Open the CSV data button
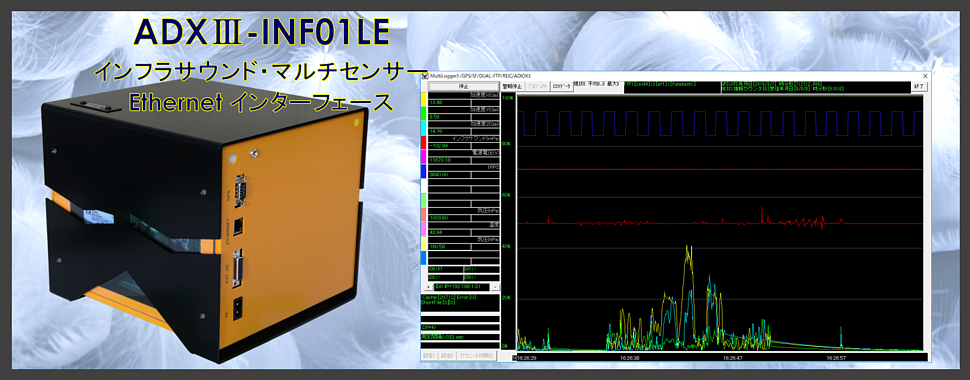 561,87
